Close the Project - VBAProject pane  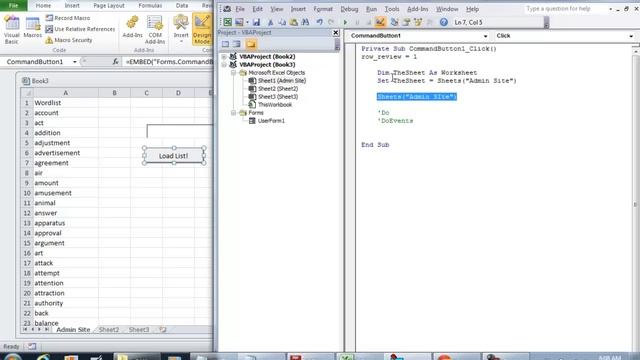[x=336, y=33]
